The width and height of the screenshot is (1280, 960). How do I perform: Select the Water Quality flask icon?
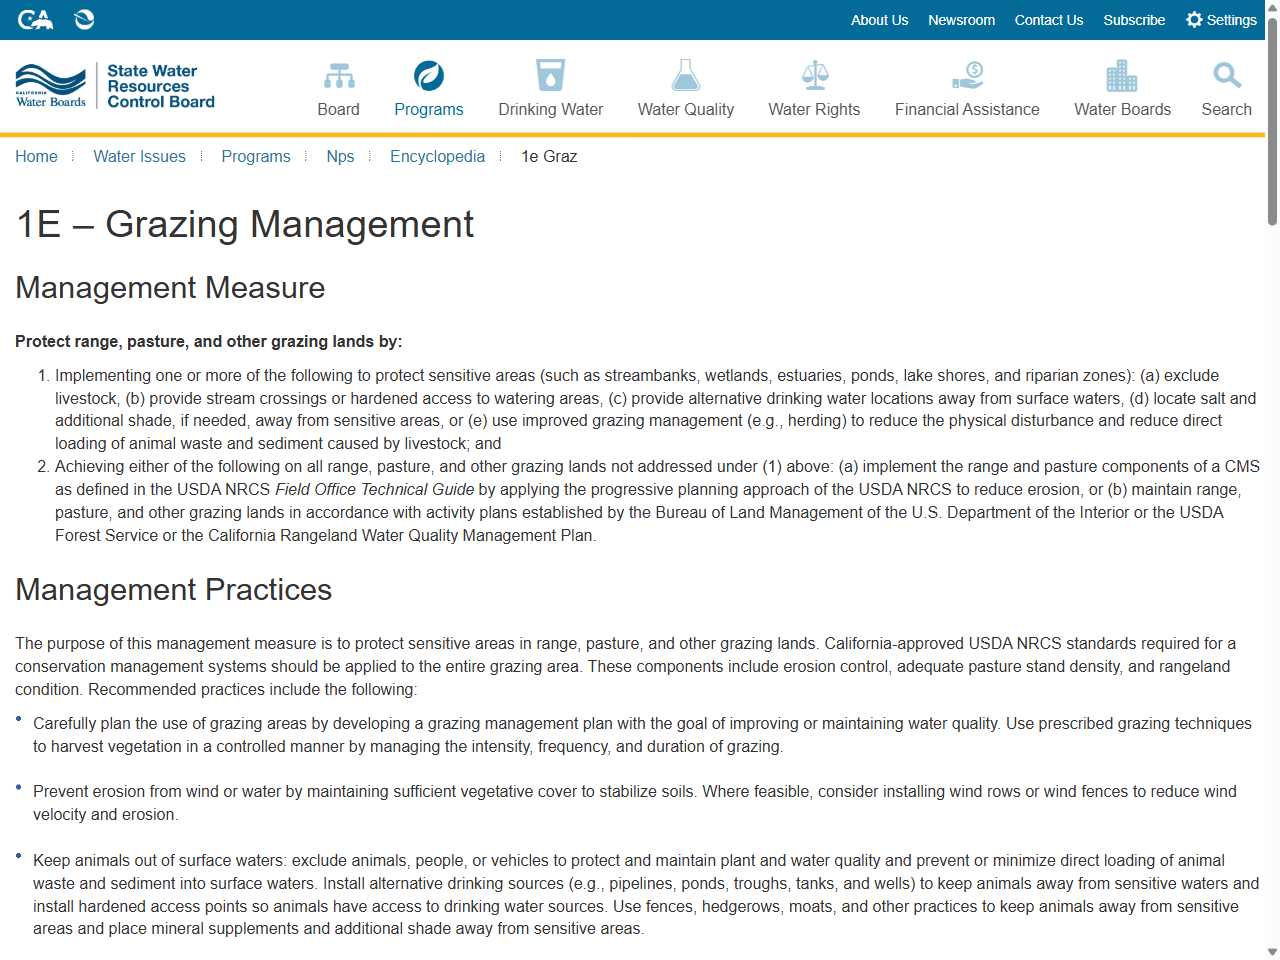(685, 74)
